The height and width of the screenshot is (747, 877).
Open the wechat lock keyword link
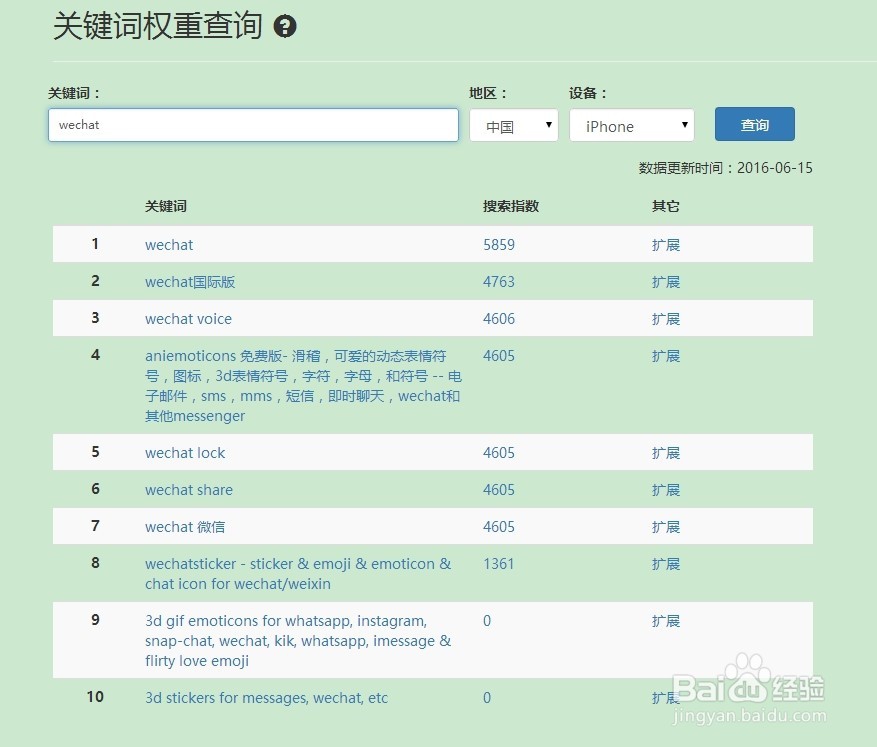coord(185,453)
